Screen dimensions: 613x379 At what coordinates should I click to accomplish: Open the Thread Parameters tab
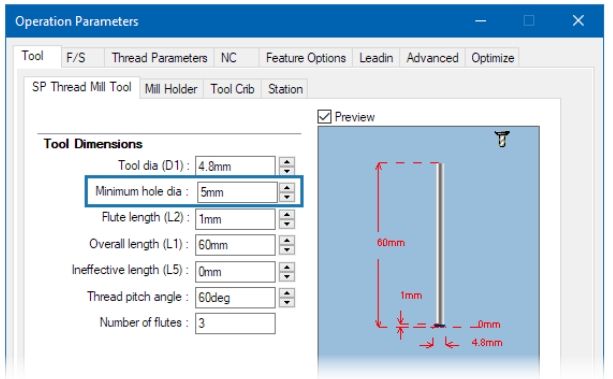pyautogui.click(x=159, y=58)
